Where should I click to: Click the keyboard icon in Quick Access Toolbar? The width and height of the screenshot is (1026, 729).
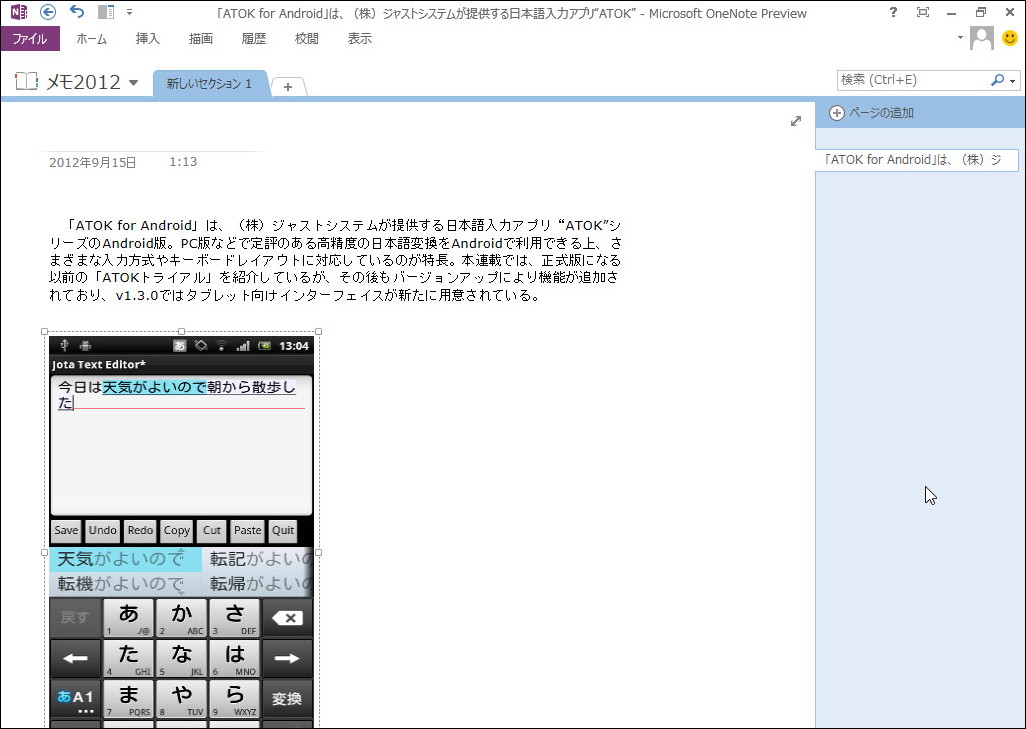click(x=105, y=12)
